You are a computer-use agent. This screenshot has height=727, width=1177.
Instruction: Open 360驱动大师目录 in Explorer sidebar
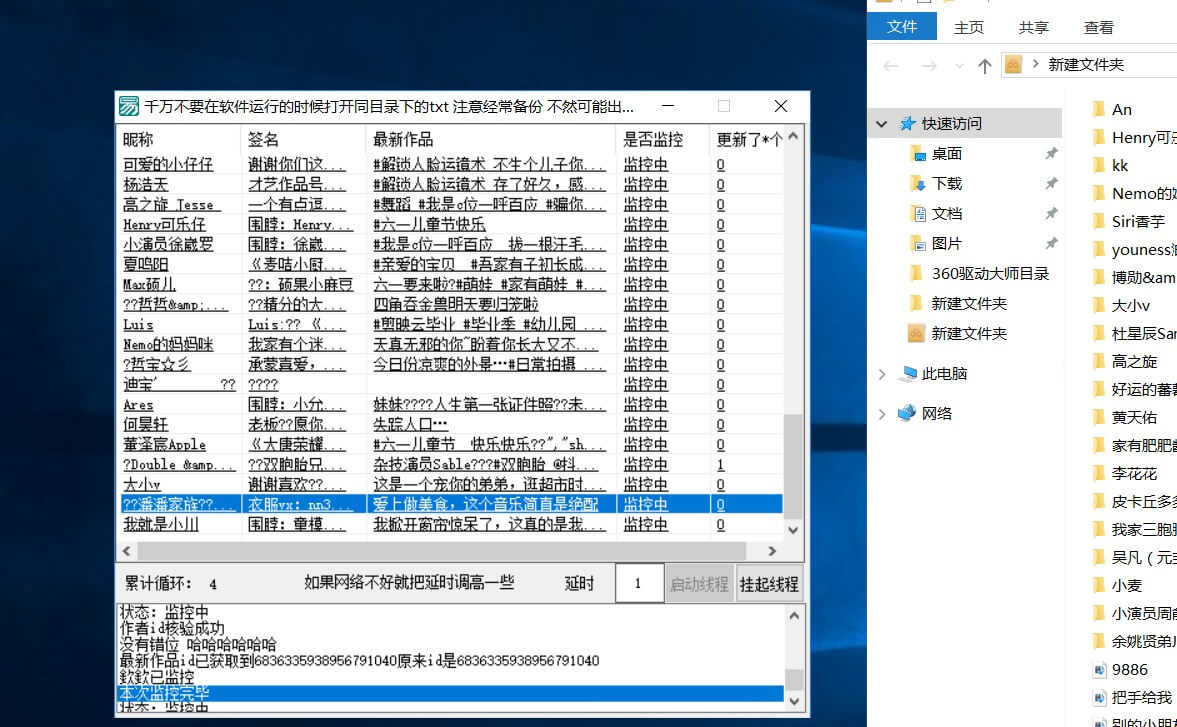coord(990,274)
